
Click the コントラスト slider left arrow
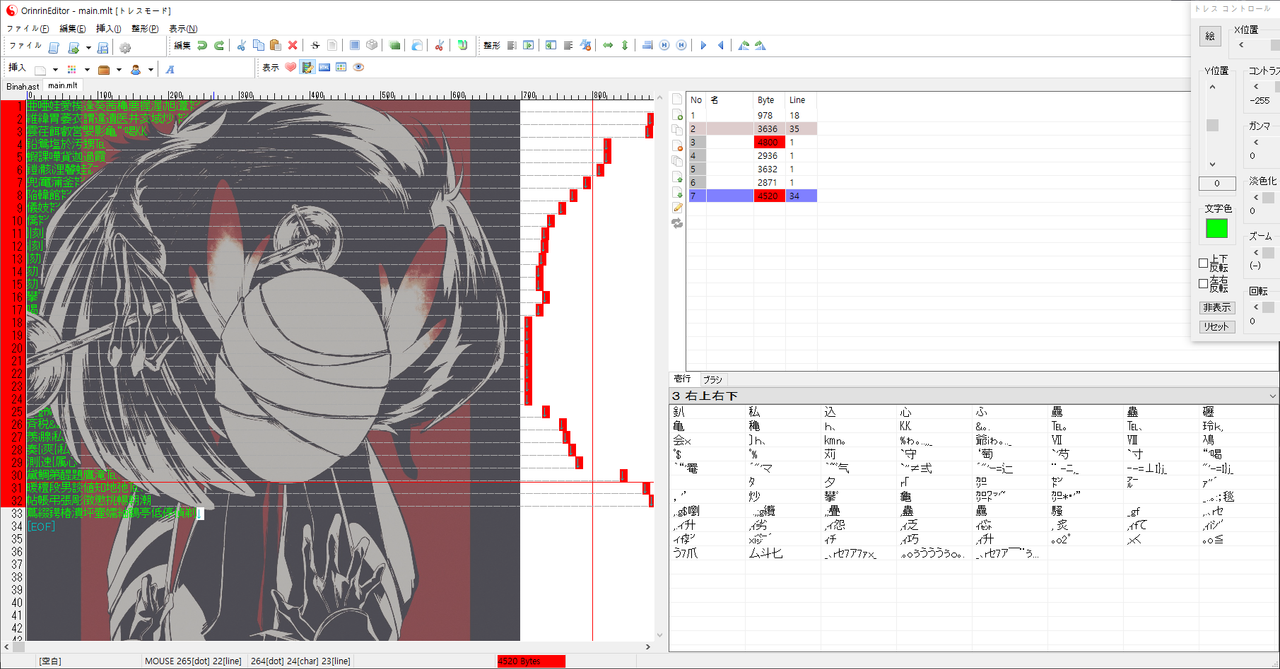[x=1255, y=87]
